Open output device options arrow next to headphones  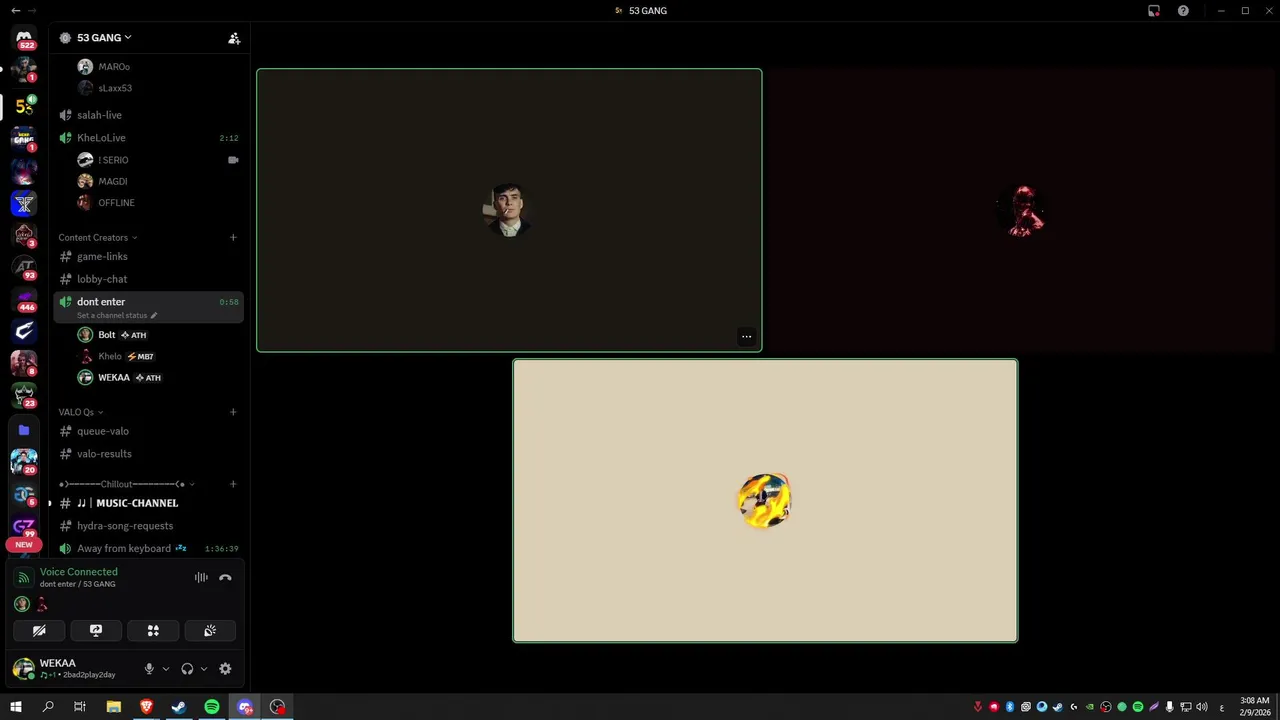click(x=204, y=669)
